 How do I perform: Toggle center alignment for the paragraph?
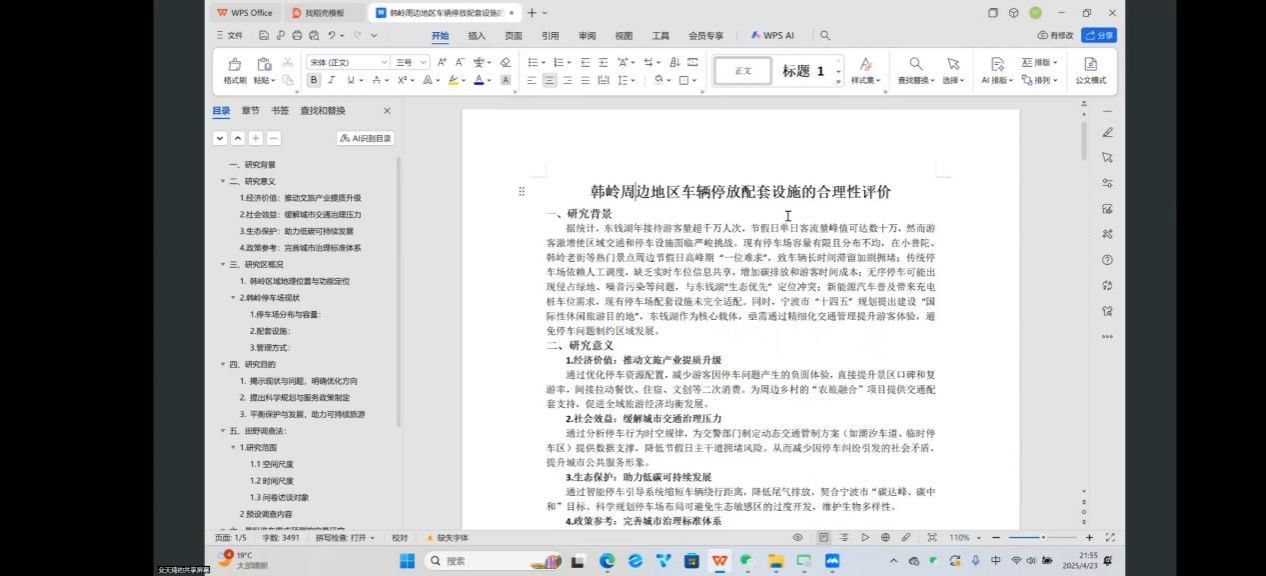[x=550, y=80]
